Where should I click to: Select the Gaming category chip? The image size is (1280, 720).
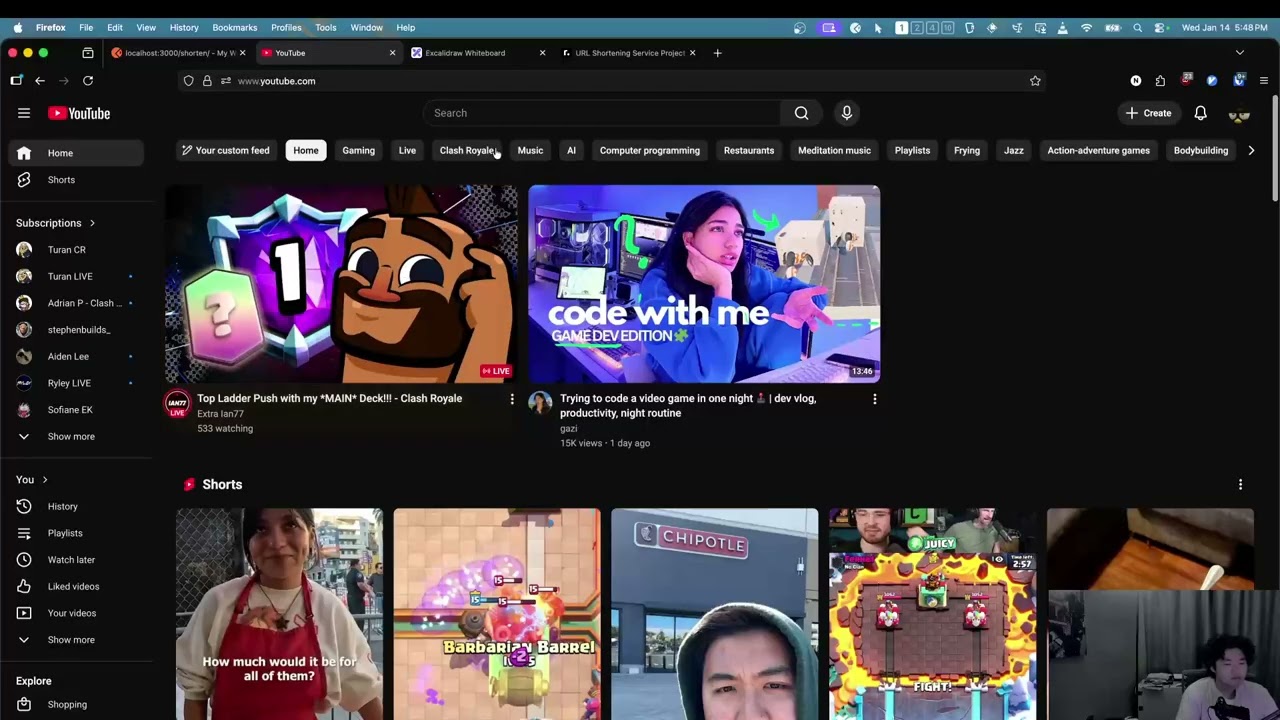[358, 151]
